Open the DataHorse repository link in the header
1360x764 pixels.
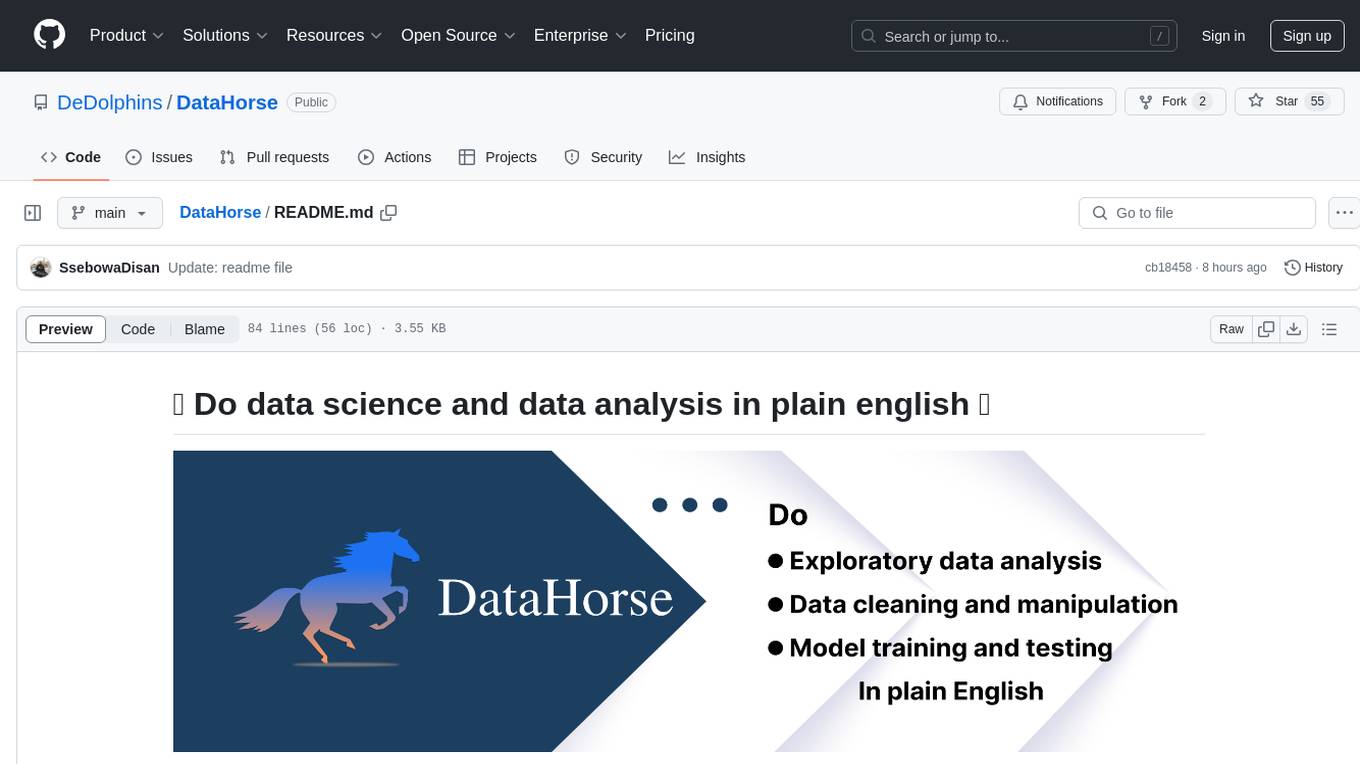pos(227,102)
